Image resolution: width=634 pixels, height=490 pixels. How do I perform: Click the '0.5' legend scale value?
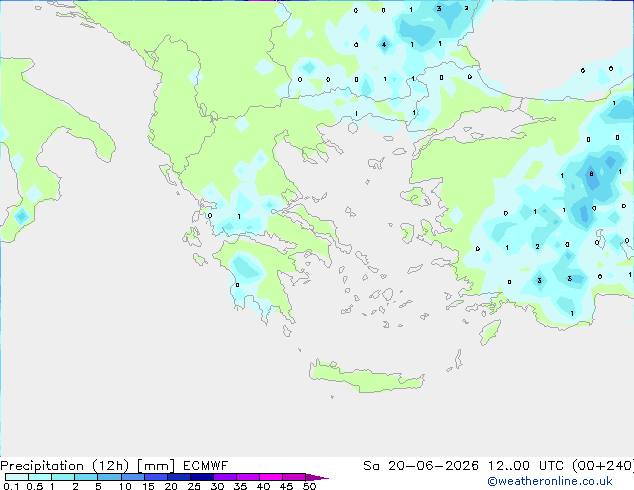(34, 486)
